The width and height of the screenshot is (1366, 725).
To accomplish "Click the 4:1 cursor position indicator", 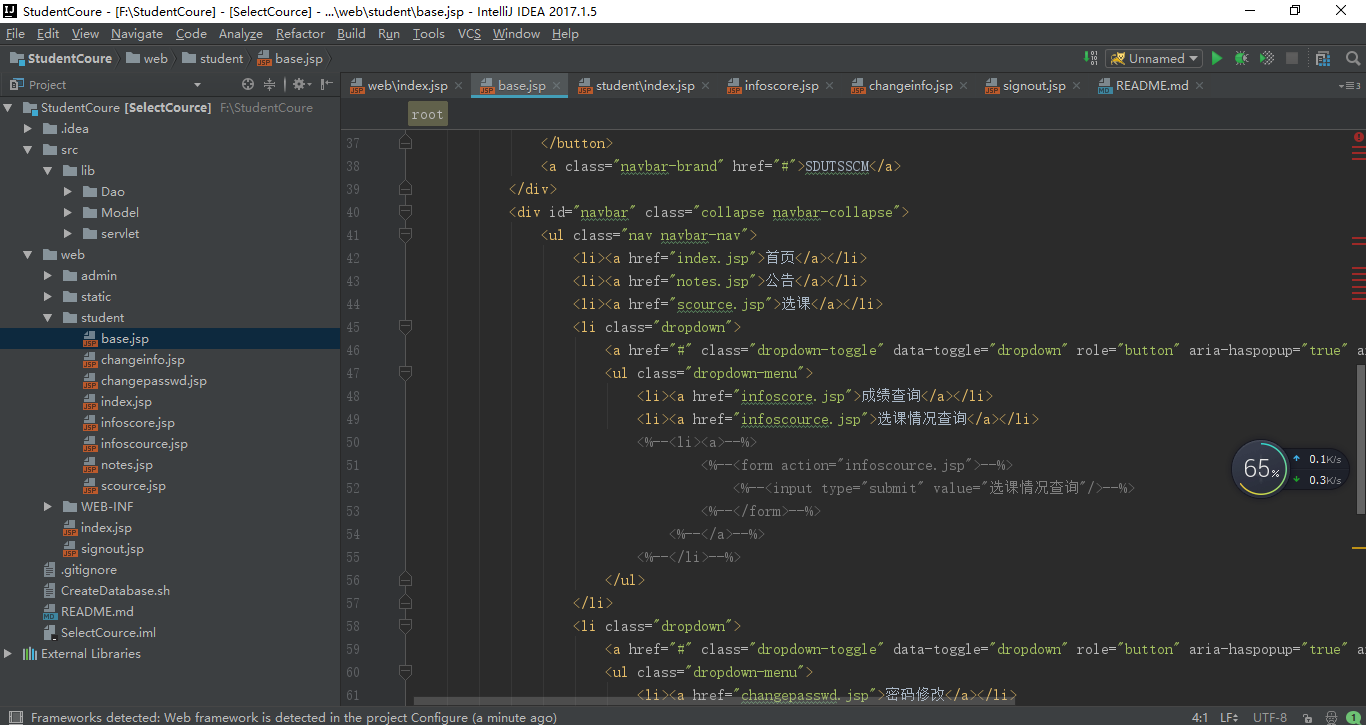I will [x=1199, y=717].
